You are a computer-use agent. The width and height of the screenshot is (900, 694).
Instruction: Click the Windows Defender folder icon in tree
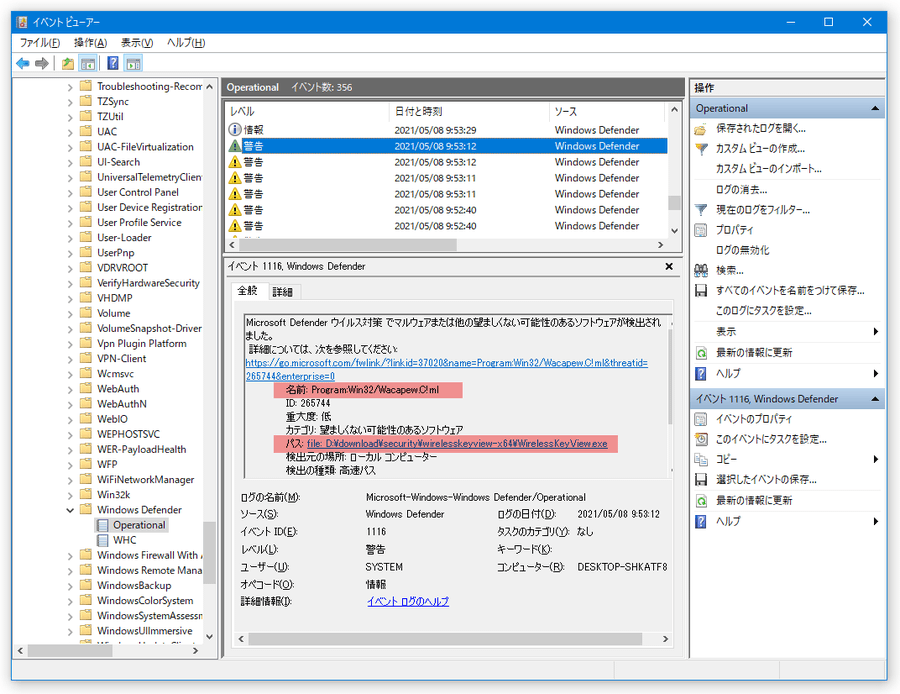point(86,509)
